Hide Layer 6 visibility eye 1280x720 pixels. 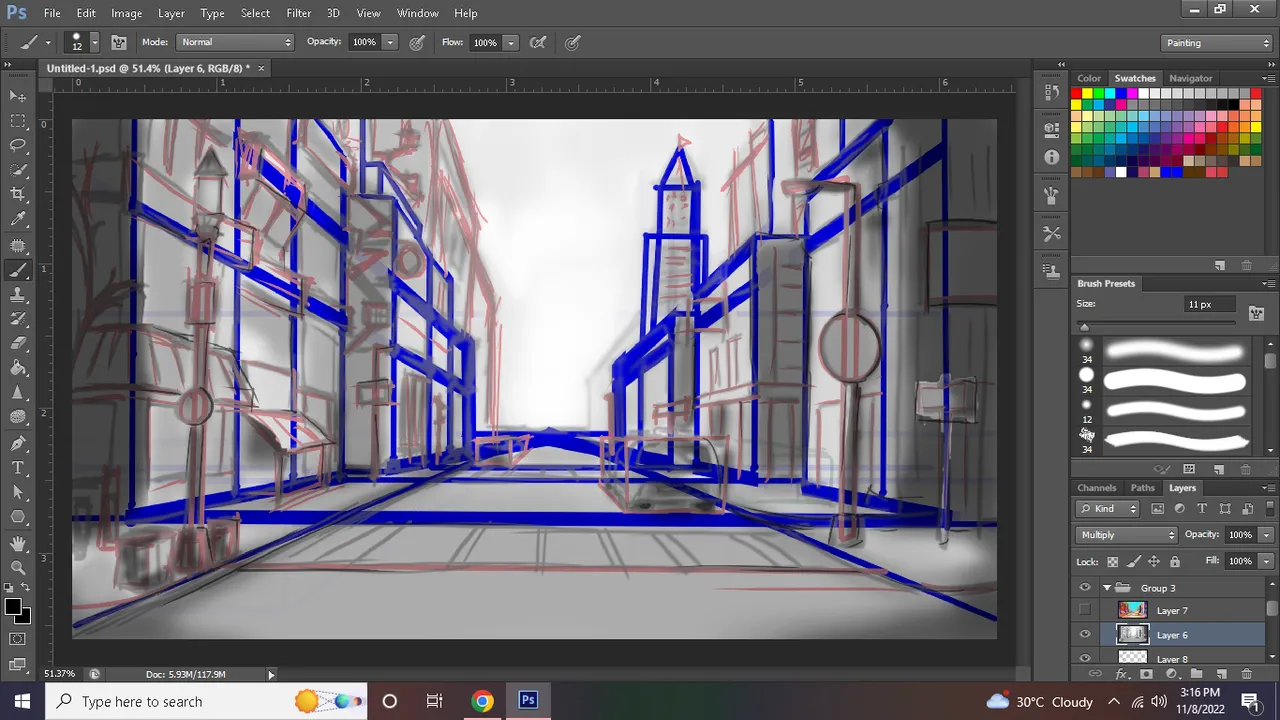point(1085,635)
